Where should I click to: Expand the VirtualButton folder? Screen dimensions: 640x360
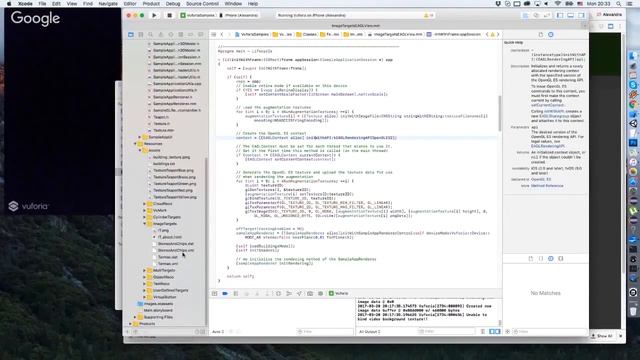tap(144, 297)
